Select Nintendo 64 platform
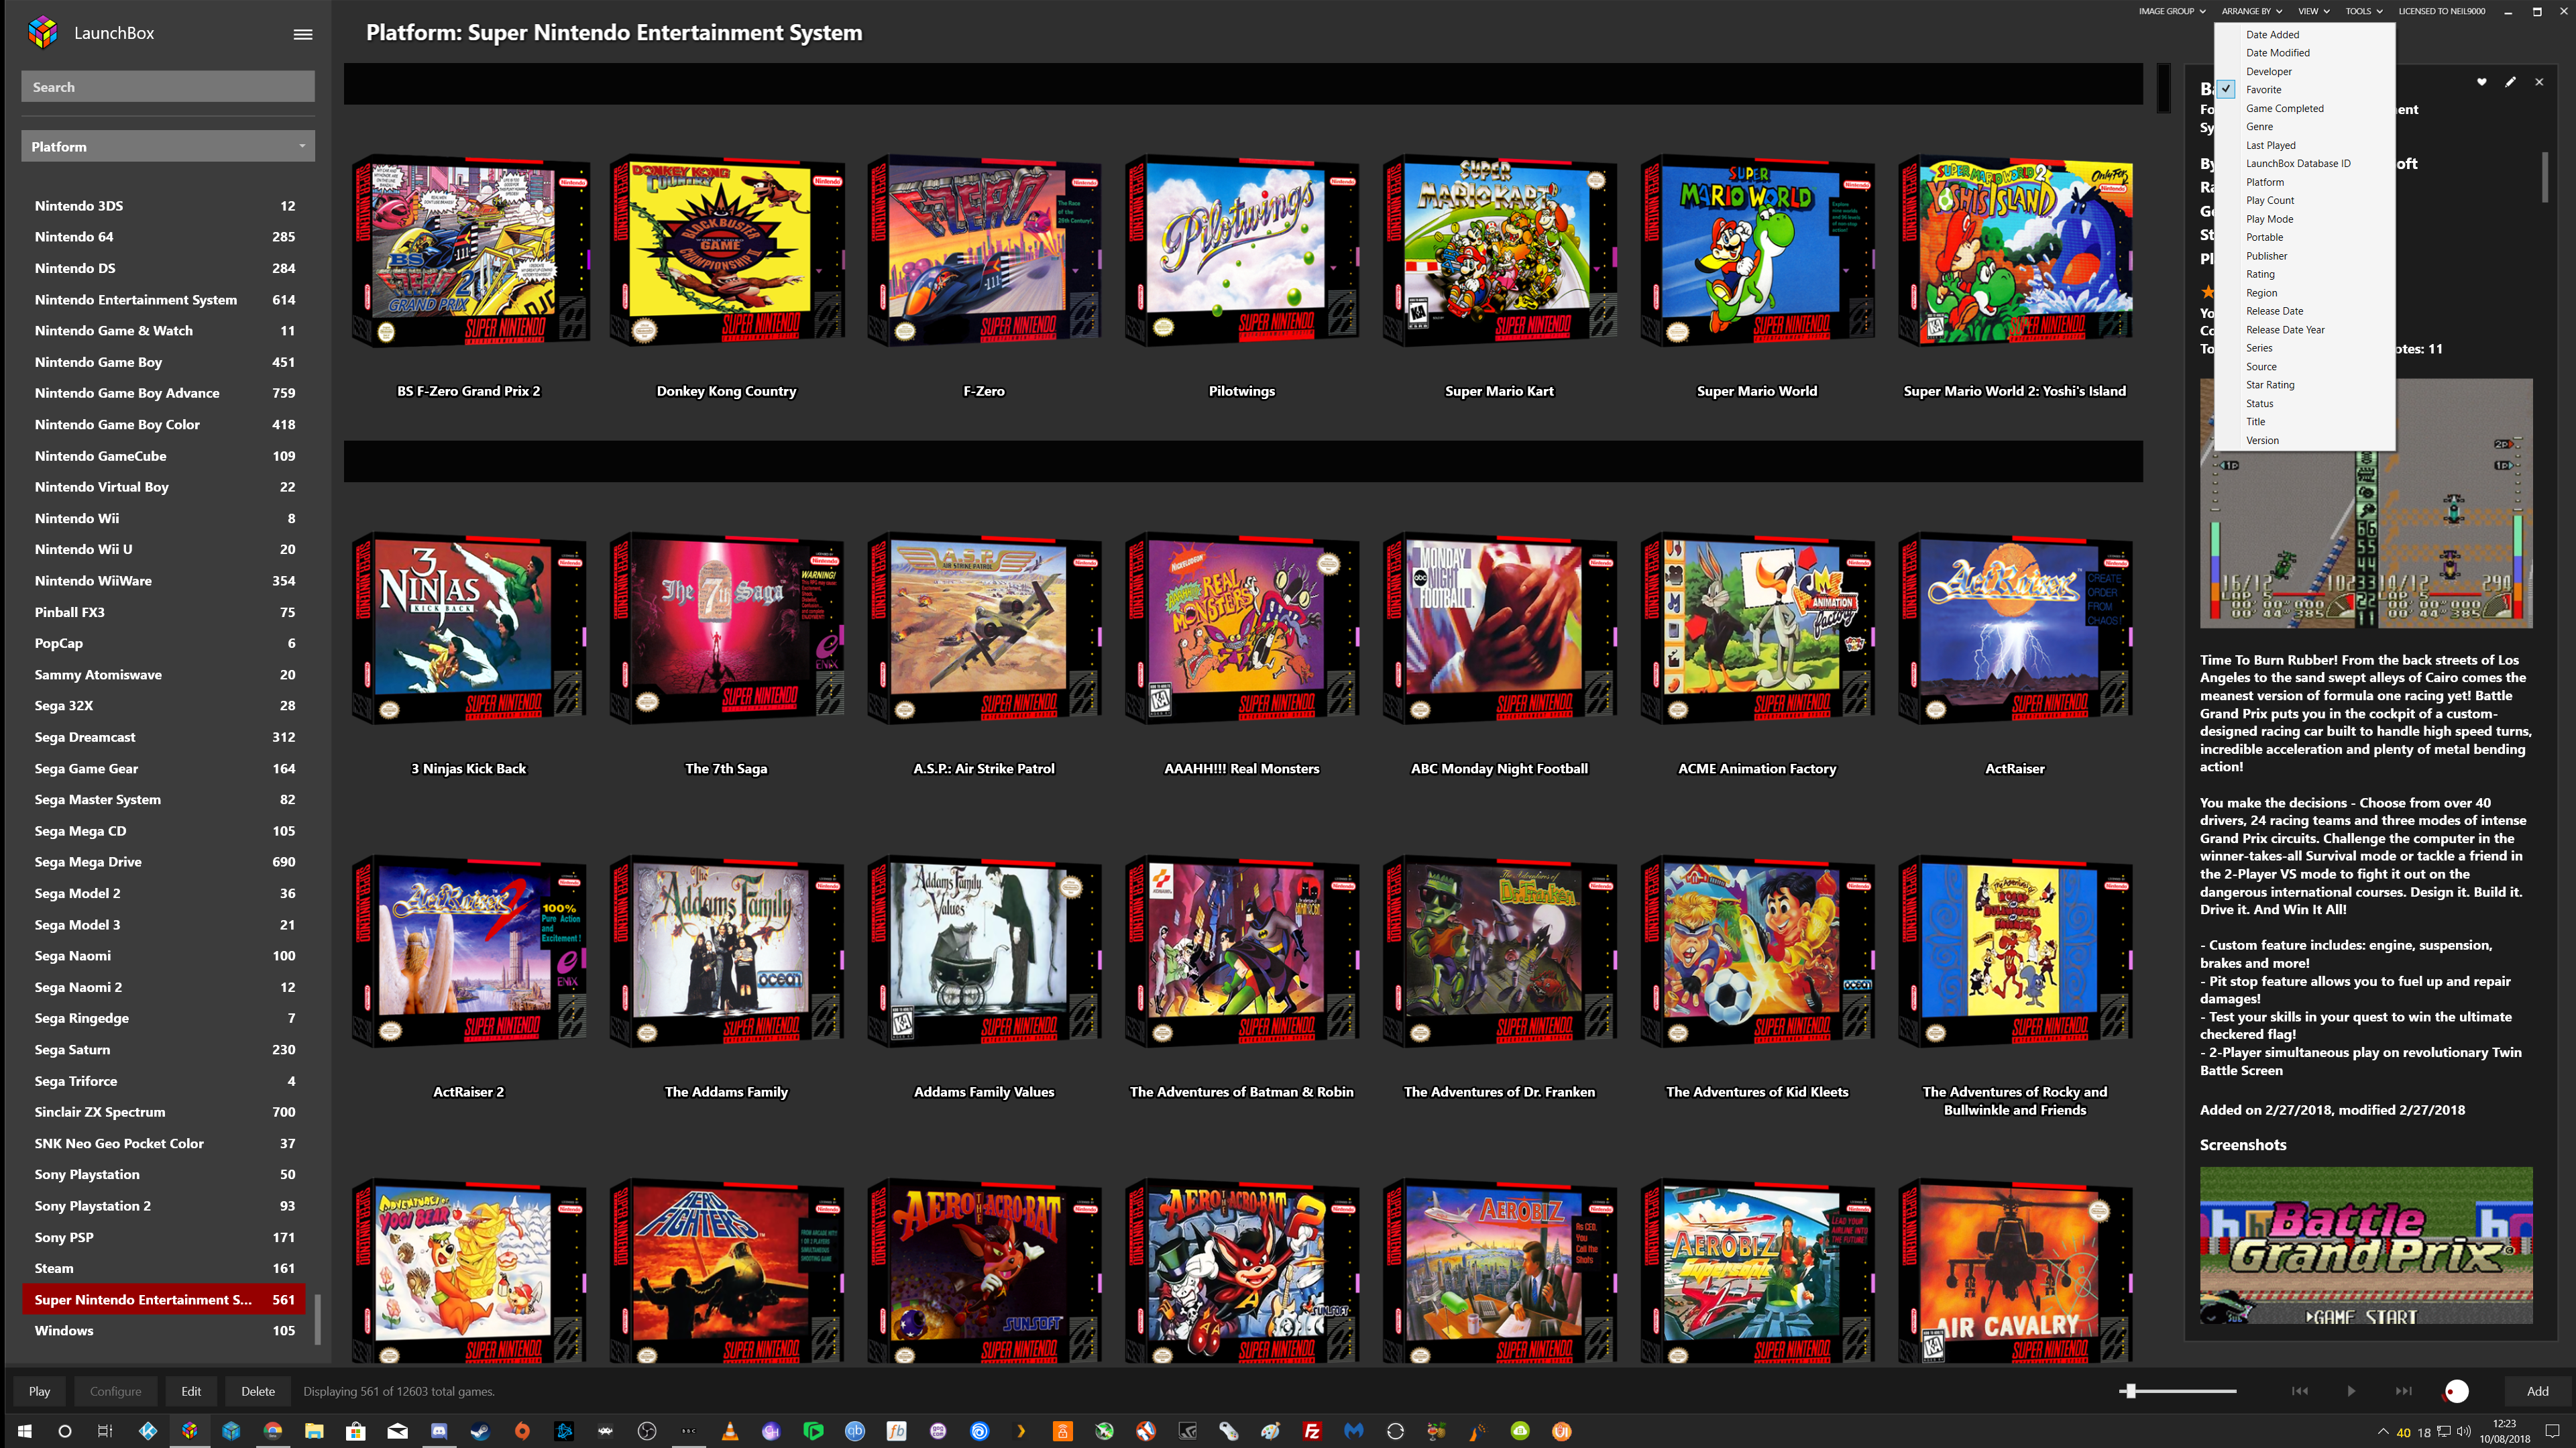Viewport: 2576px width, 1448px height. (165, 236)
